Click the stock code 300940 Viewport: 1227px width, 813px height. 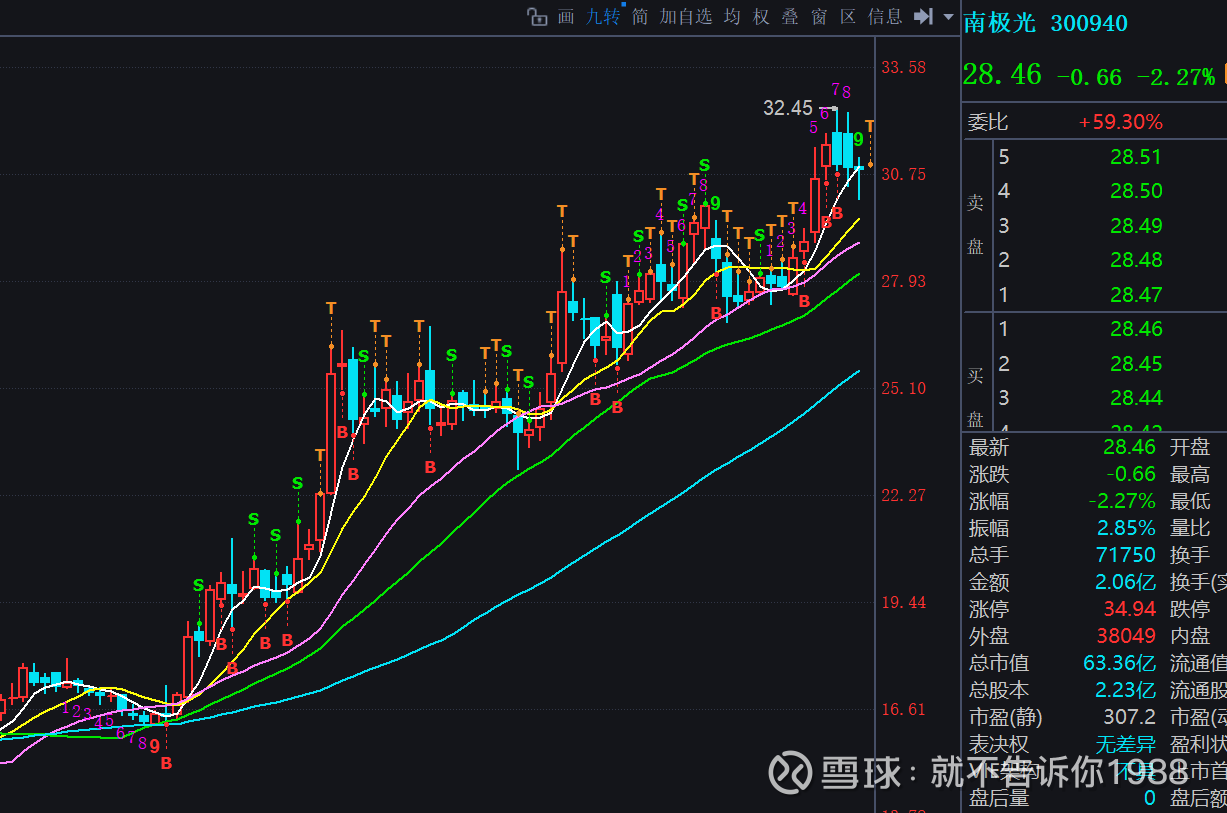[1089, 23]
